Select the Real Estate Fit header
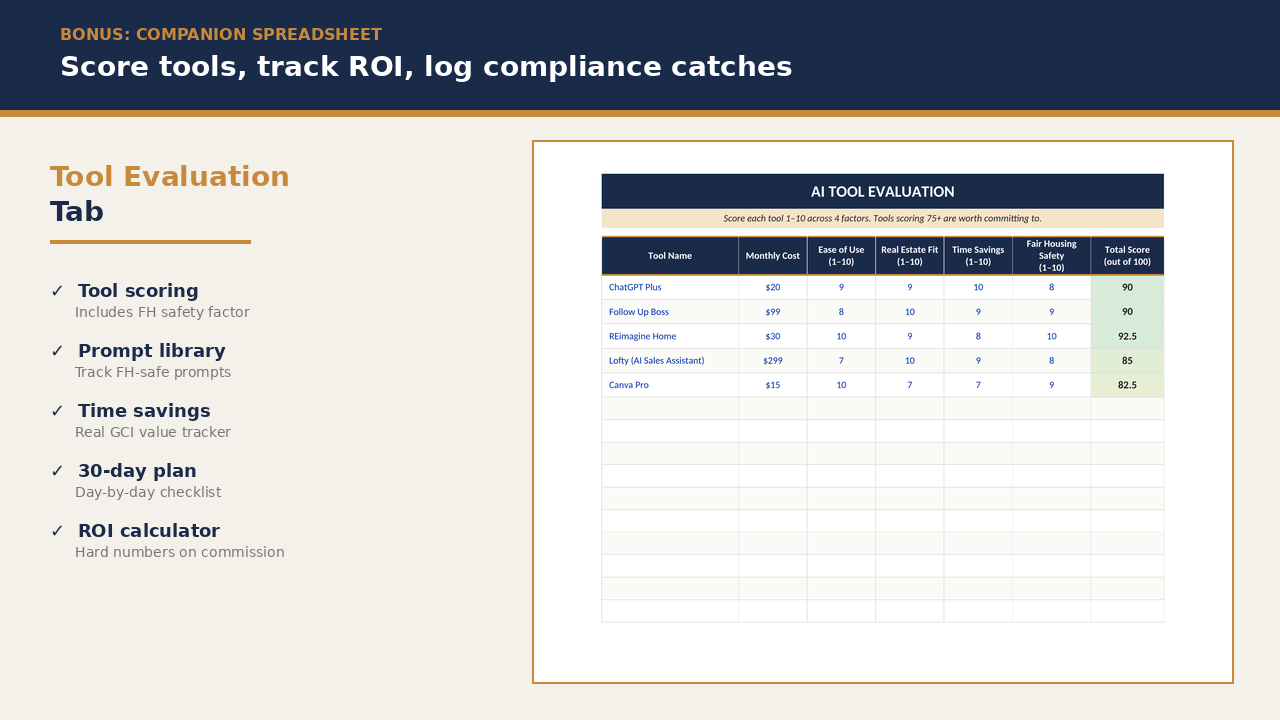 pyautogui.click(x=910, y=256)
